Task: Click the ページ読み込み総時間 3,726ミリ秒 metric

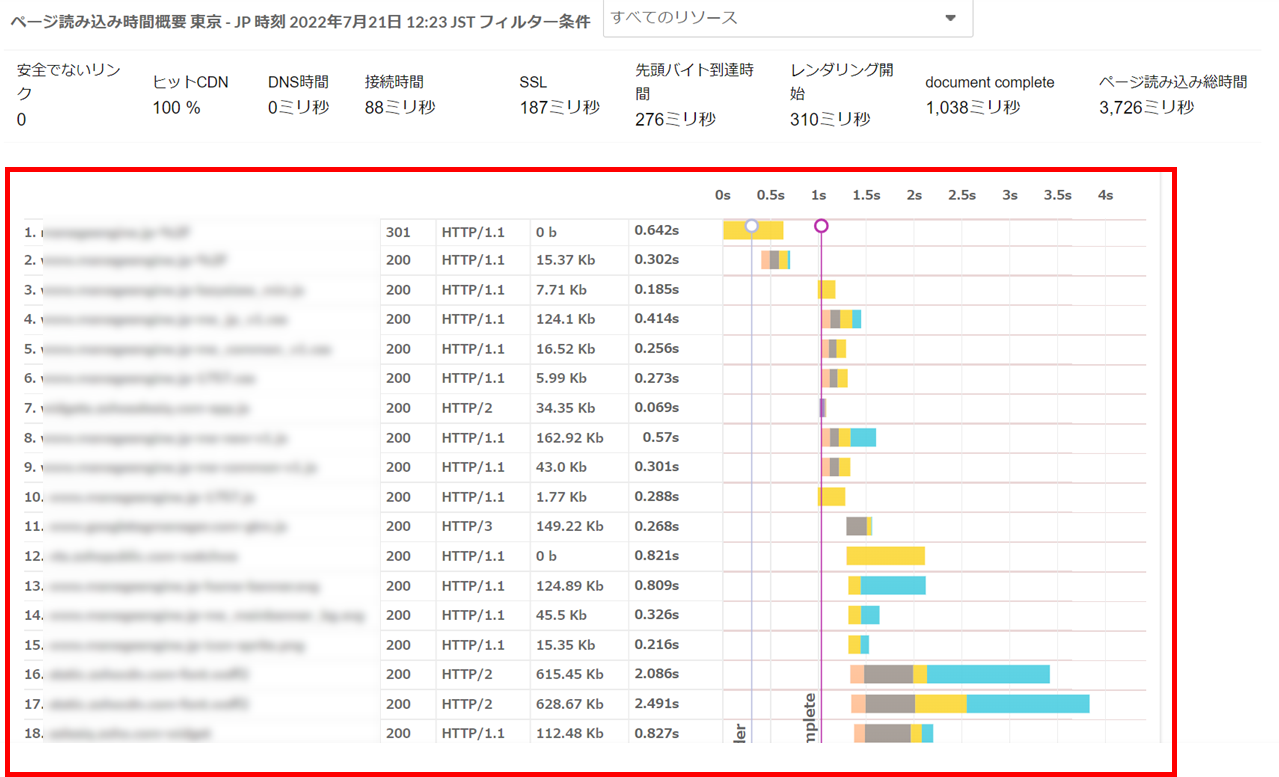Action: click(1172, 95)
